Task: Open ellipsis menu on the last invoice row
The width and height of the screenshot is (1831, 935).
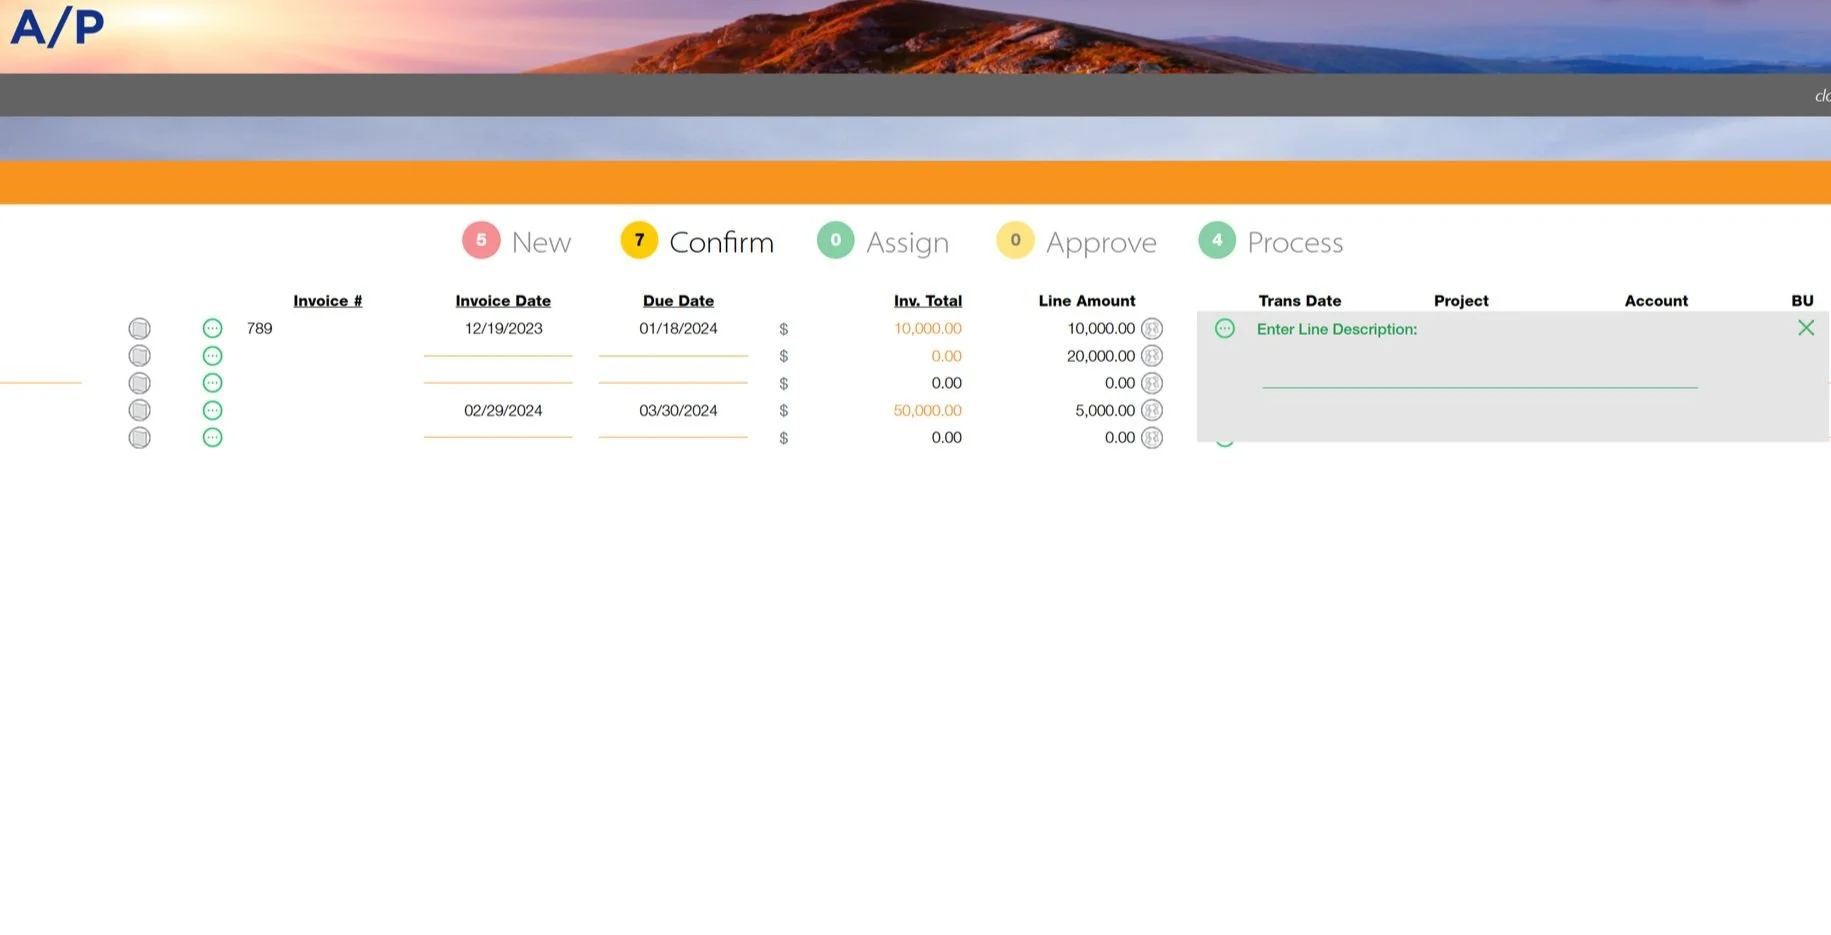Action: (x=212, y=437)
